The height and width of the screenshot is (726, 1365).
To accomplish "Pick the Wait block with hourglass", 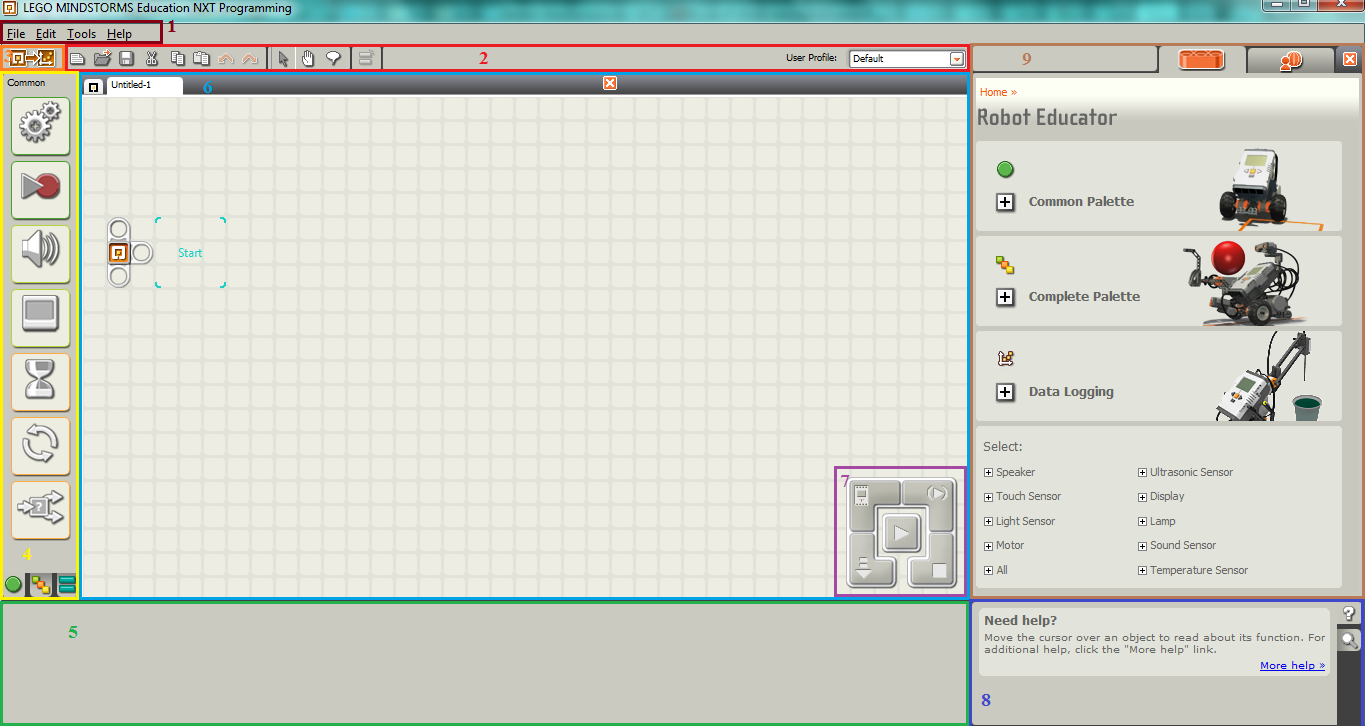I will point(40,381).
